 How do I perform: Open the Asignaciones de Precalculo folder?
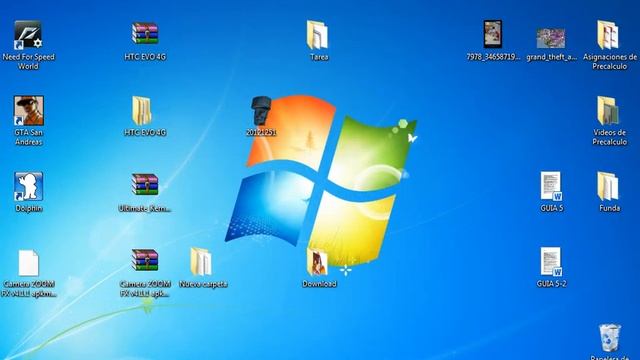pos(608,35)
